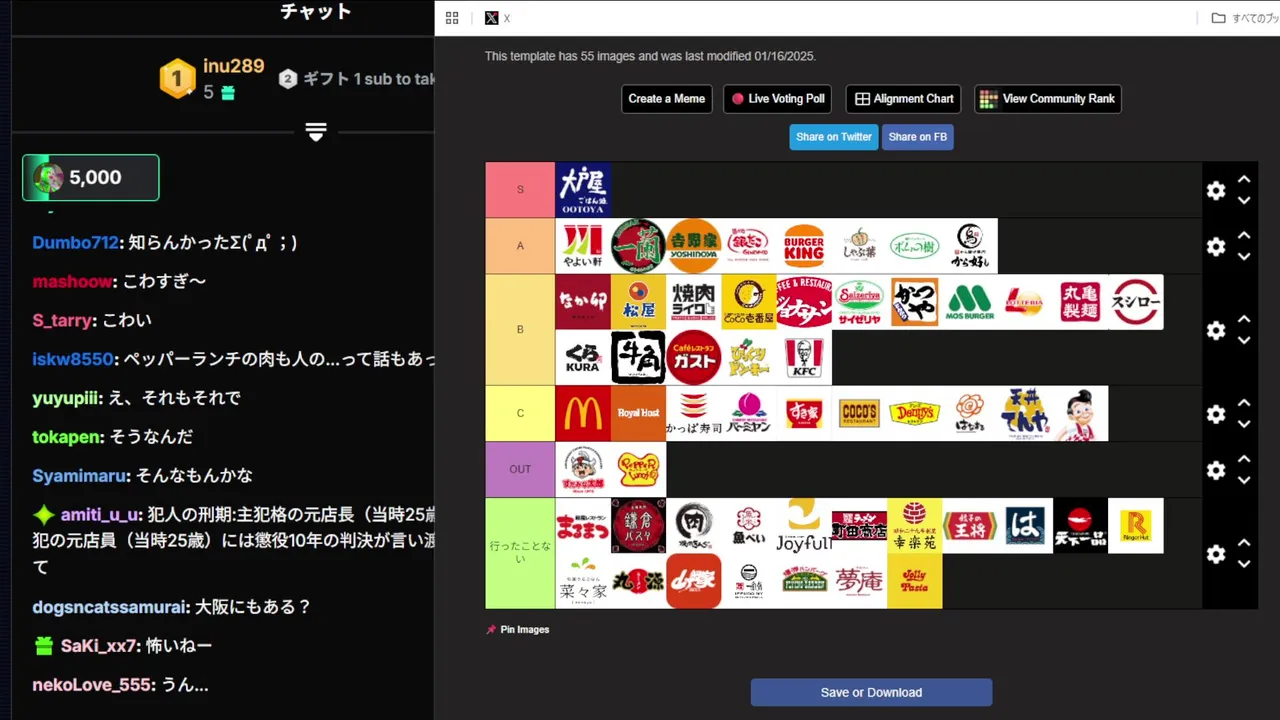The width and height of the screenshot is (1280, 720).
Task: Move A tier row up with arrow
Action: tap(1244, 236)
